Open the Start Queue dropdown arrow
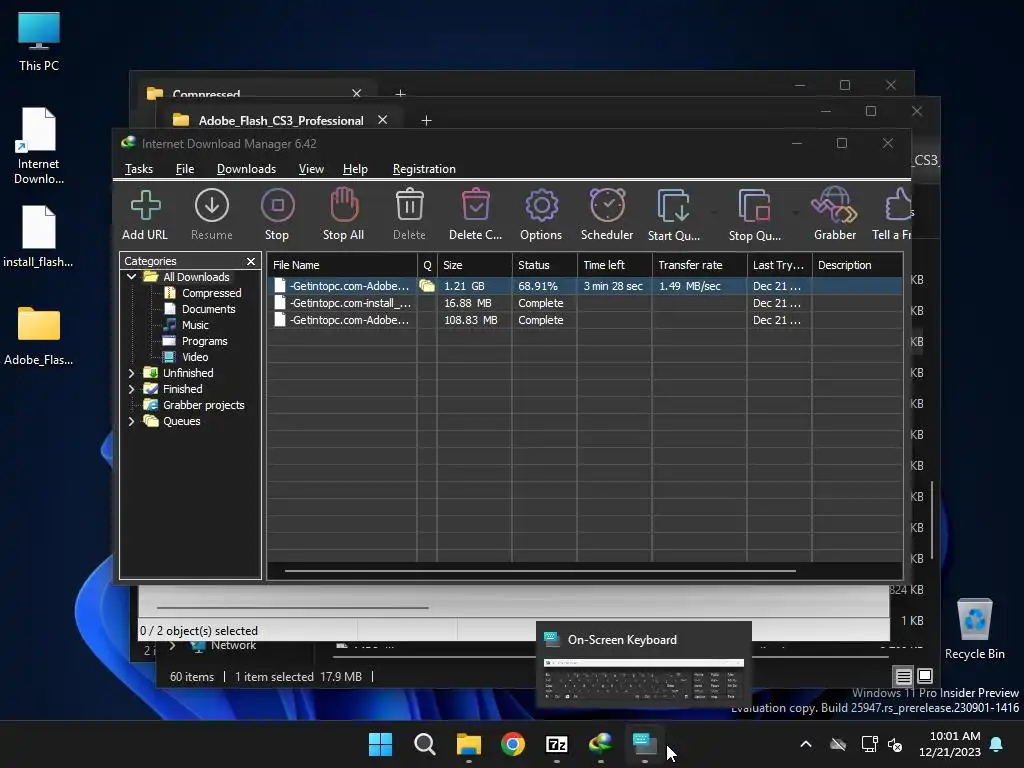 click(714, 213)
